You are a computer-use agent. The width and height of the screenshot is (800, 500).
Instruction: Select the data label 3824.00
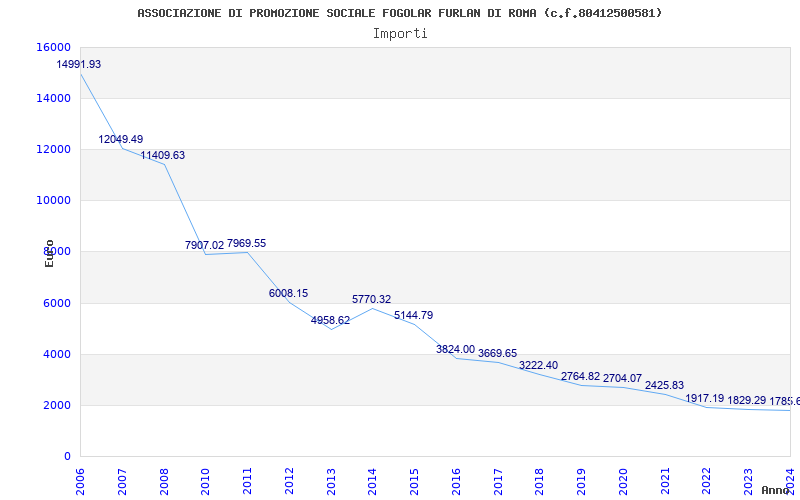(456, 349)
